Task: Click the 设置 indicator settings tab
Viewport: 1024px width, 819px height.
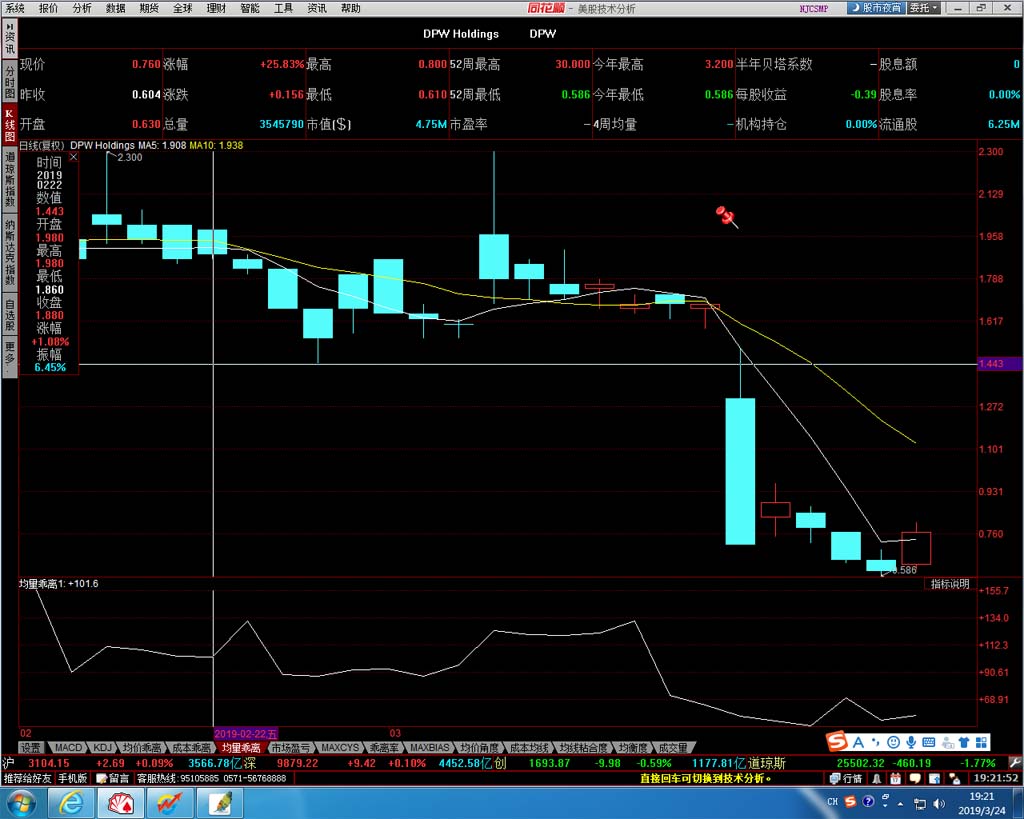Action: click(x=30, y=747)
